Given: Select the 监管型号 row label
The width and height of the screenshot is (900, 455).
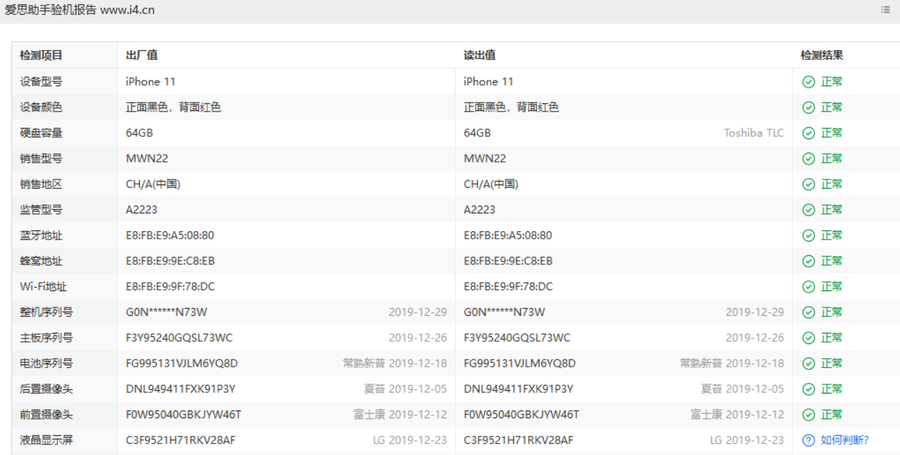Looking at the screenshot, I should coord(41,209).
